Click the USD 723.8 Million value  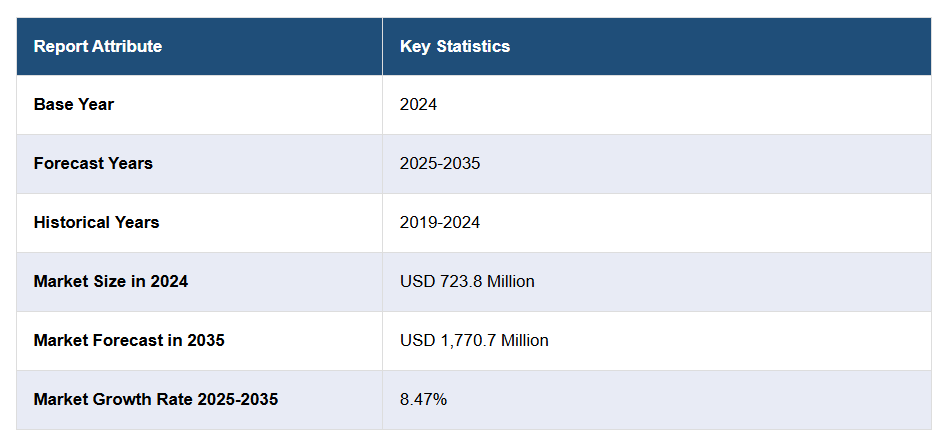pos(467,281)
